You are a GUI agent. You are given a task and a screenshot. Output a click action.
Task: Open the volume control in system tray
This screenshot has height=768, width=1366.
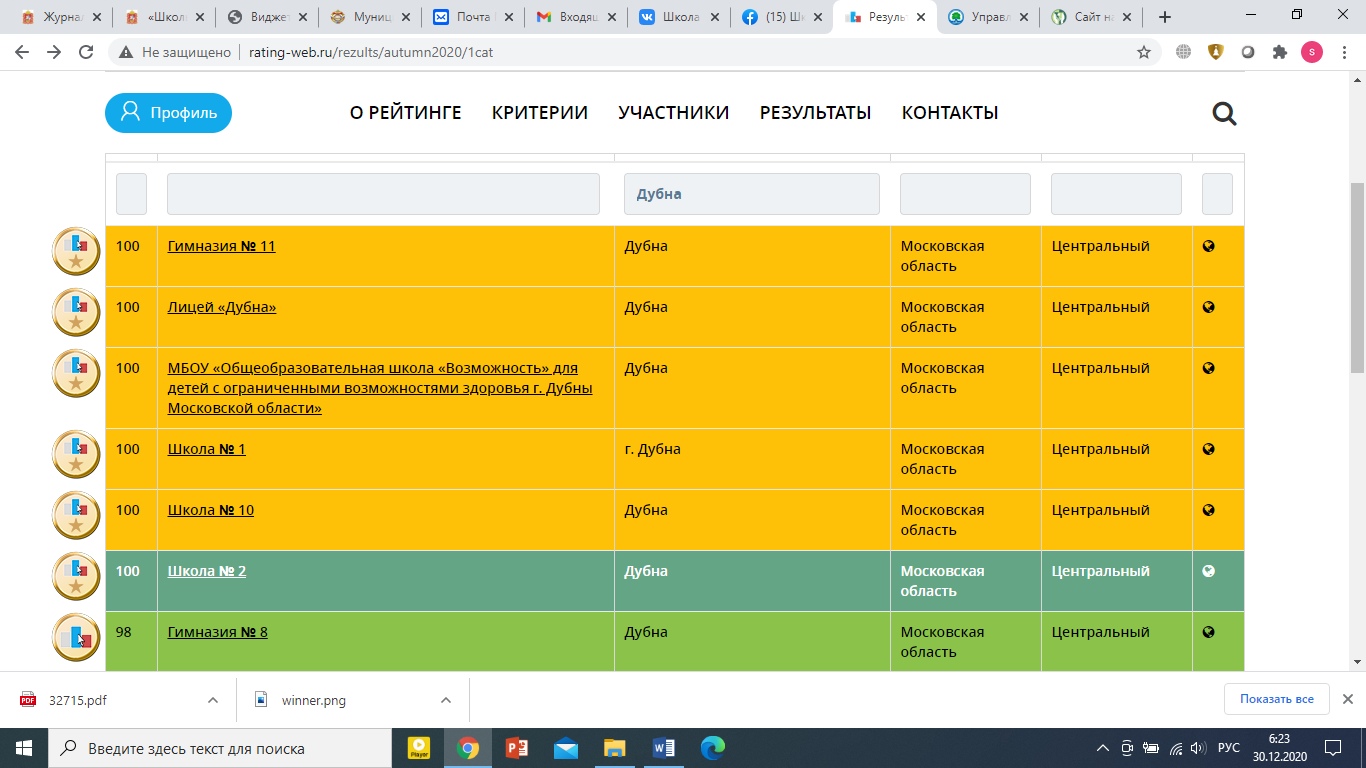pos(1199,748)
